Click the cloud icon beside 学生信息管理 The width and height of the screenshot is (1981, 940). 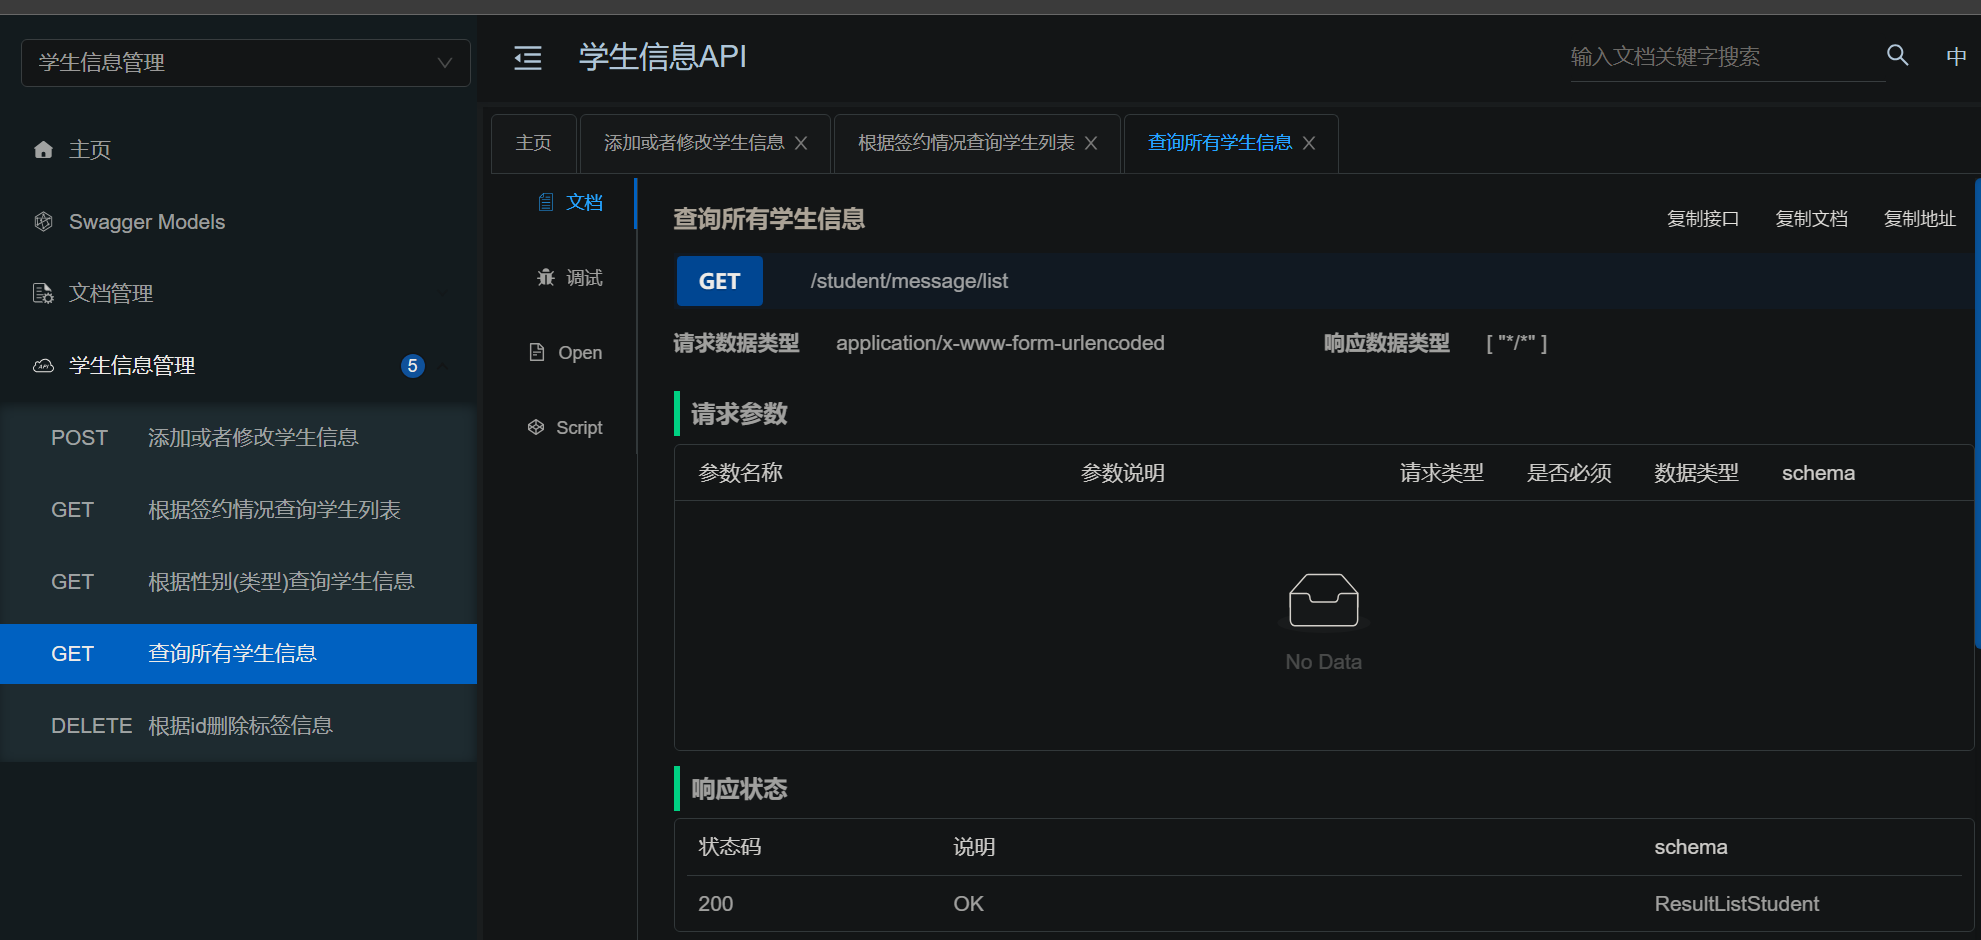(x=43, y=366)
